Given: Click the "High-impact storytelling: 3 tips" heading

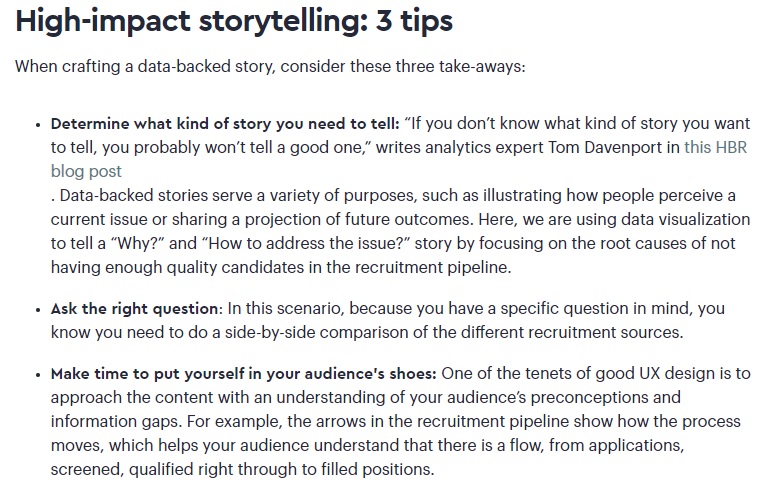Looking at the screenshot, I should [x=234, y=21].
